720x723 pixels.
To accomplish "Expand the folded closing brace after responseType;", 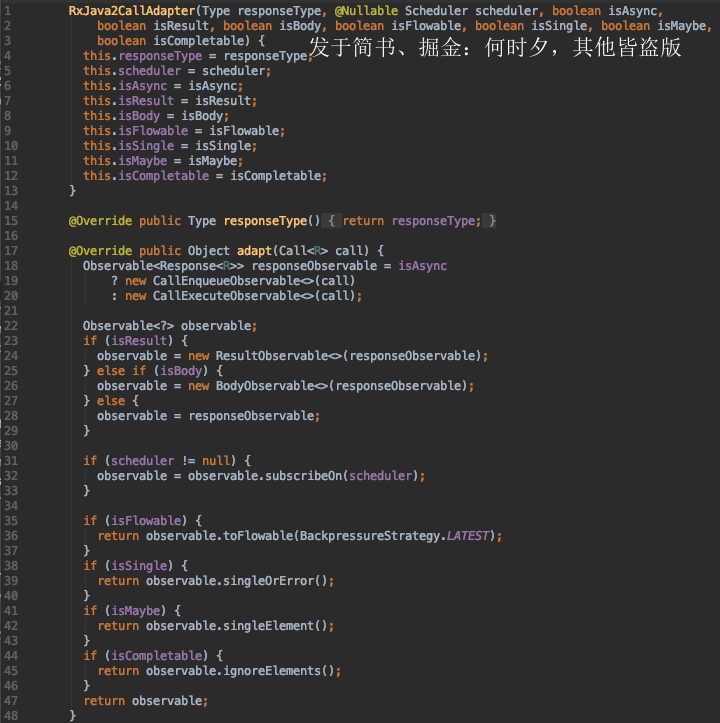I will click(x=492, y=220).
